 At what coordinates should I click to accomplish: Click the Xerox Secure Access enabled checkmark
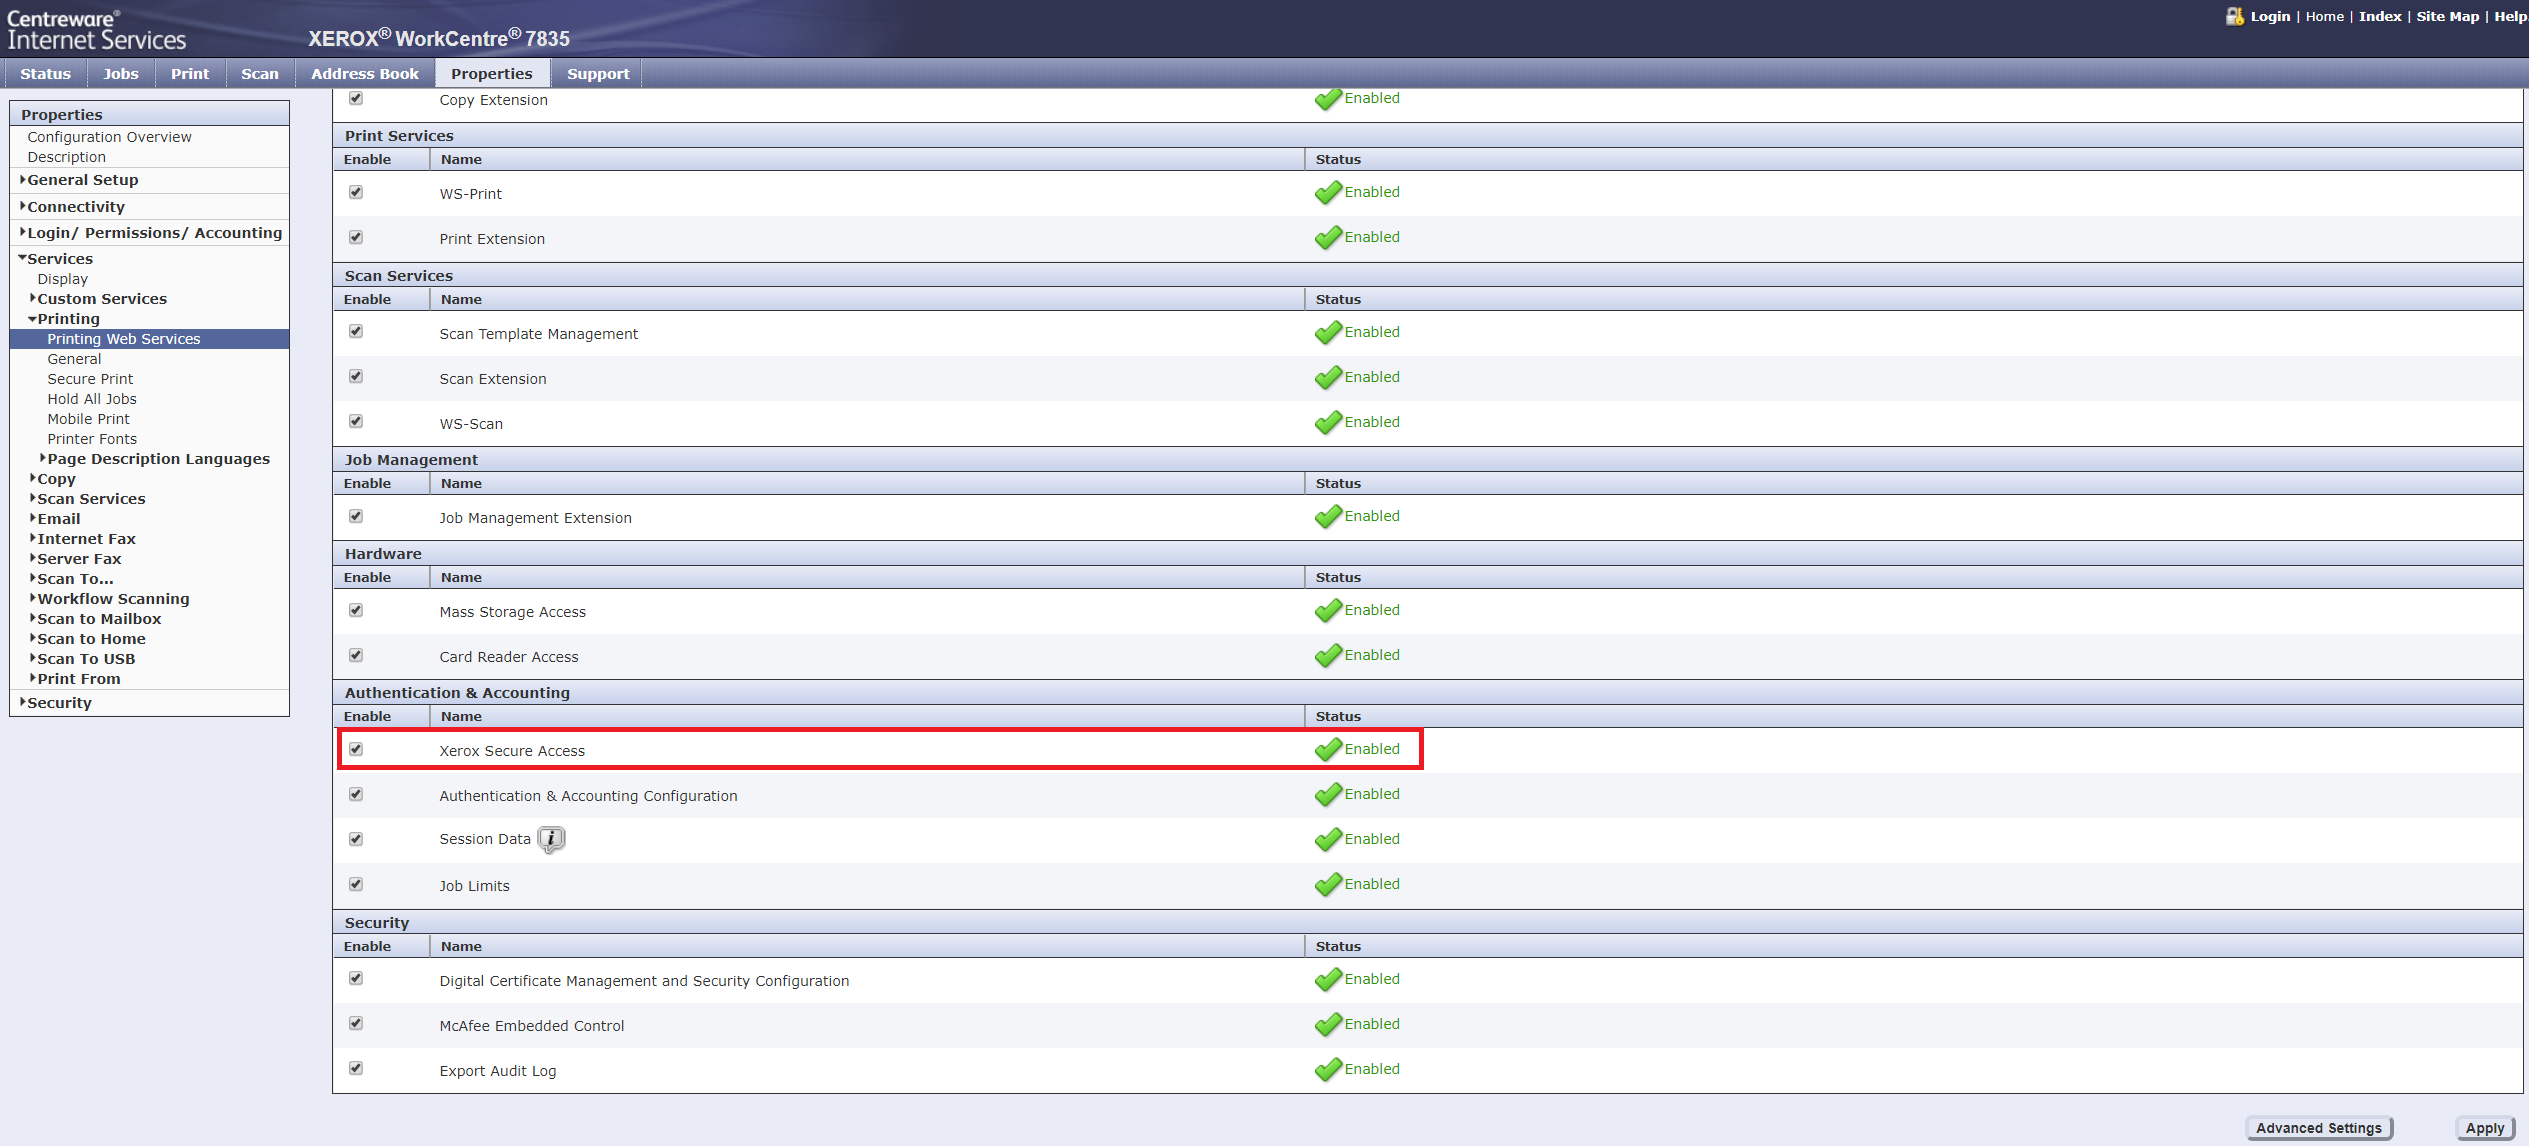pos(1328,750)
